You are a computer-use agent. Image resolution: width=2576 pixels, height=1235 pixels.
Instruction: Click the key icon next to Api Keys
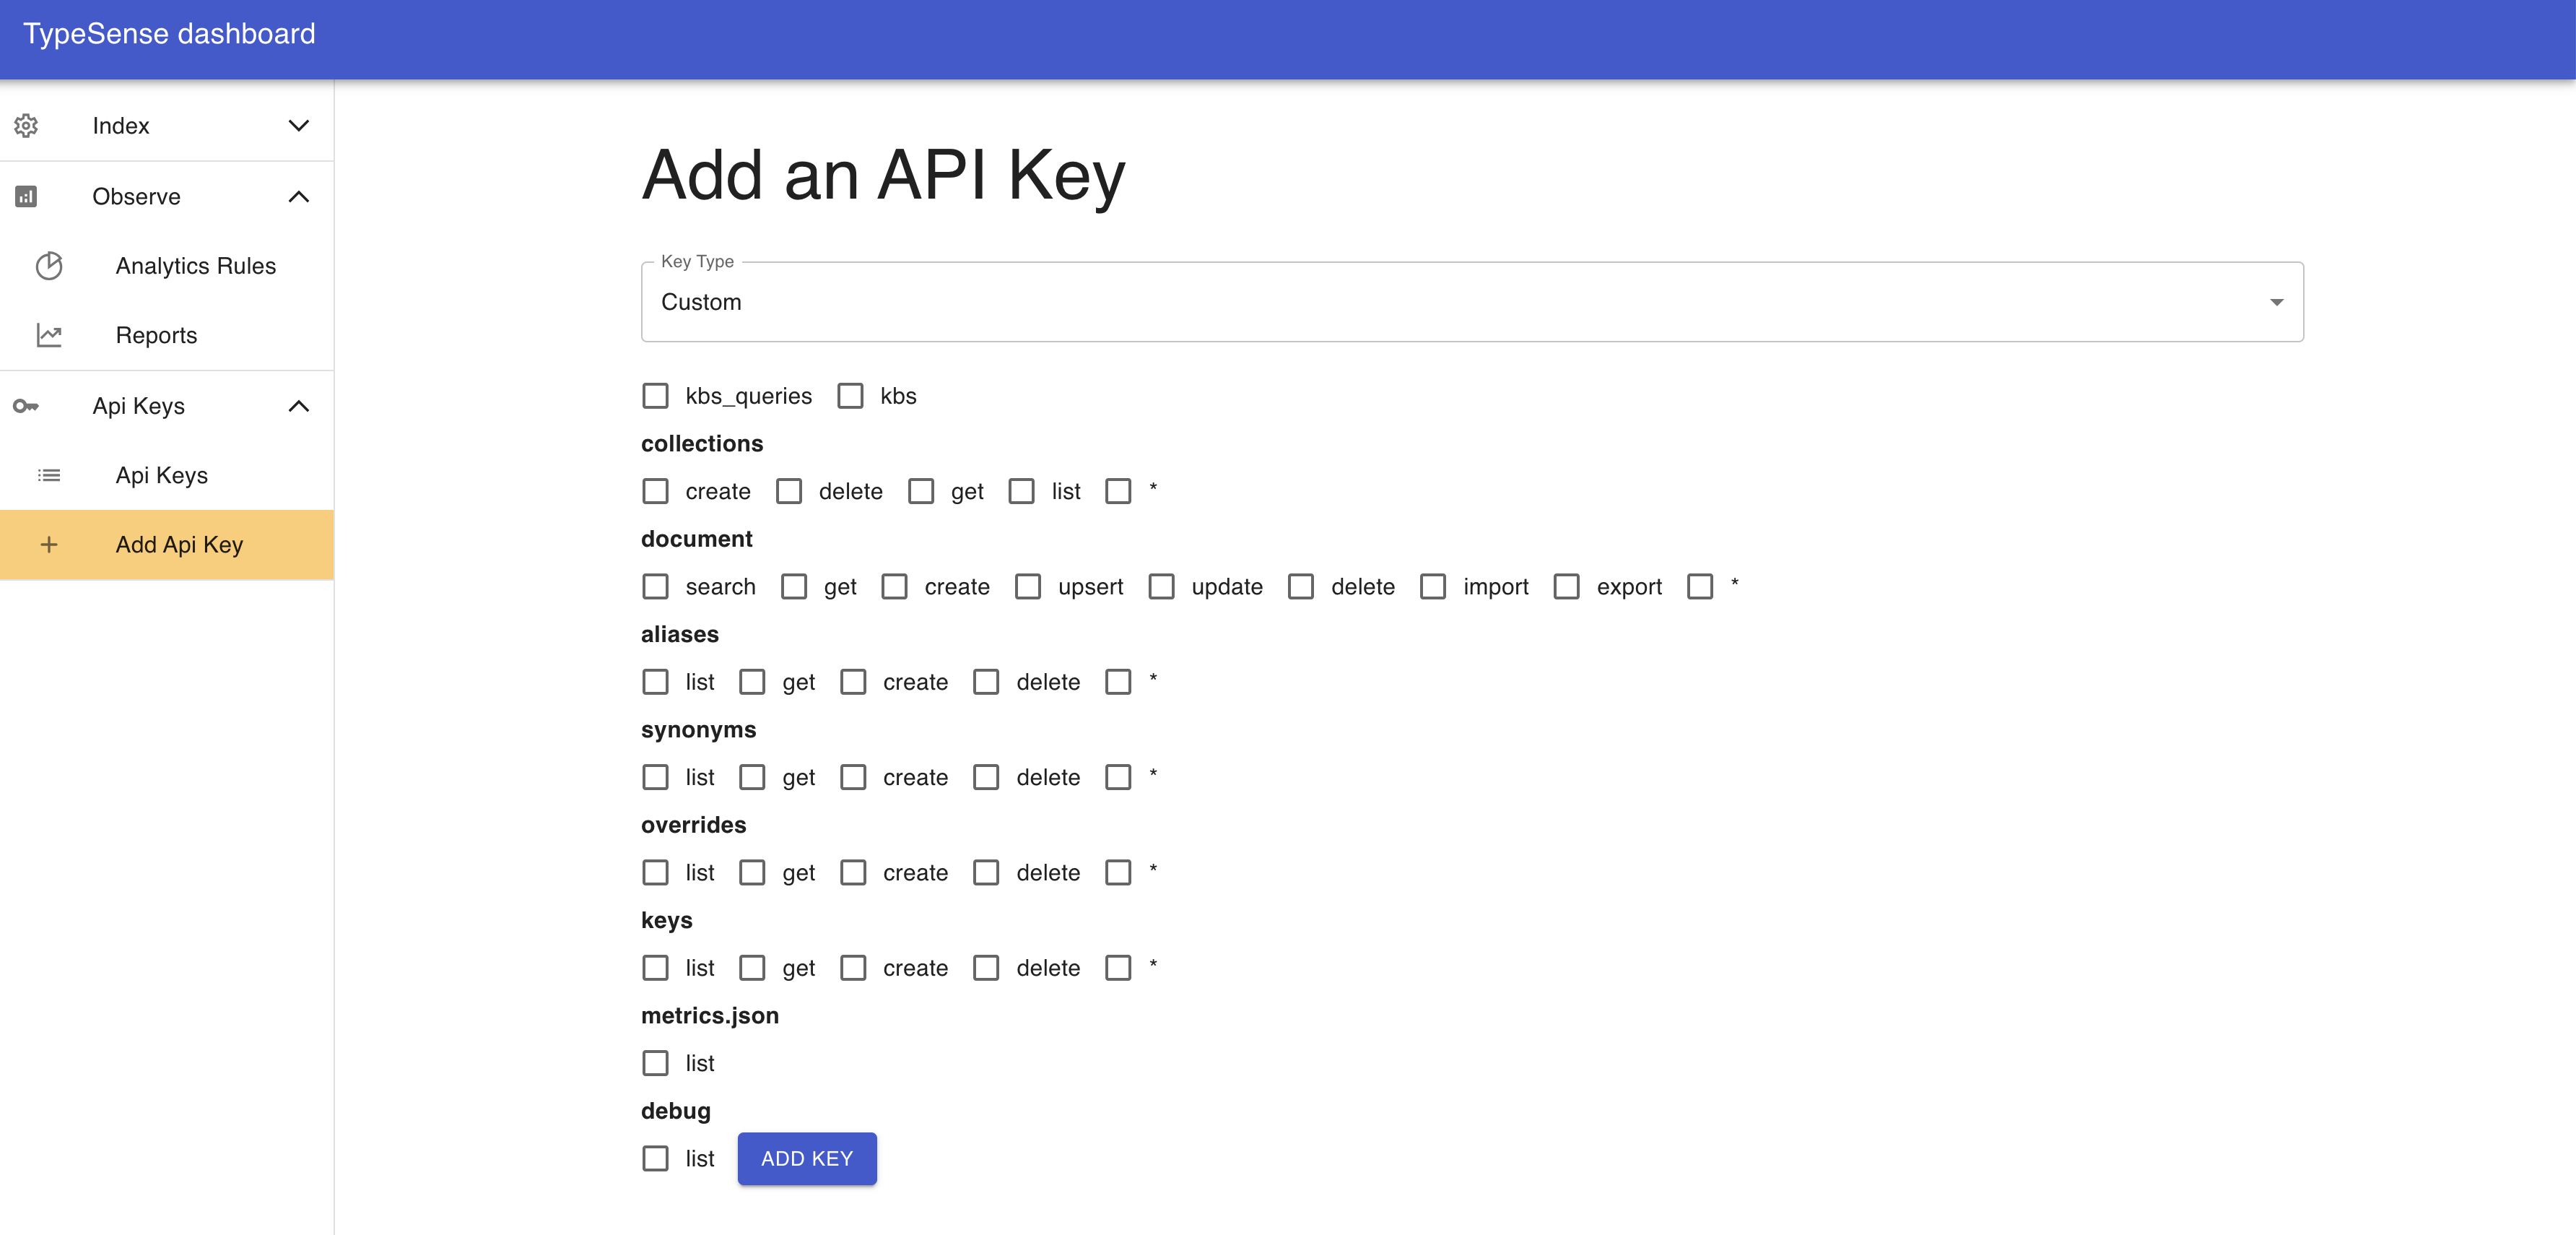pos(26,404)
